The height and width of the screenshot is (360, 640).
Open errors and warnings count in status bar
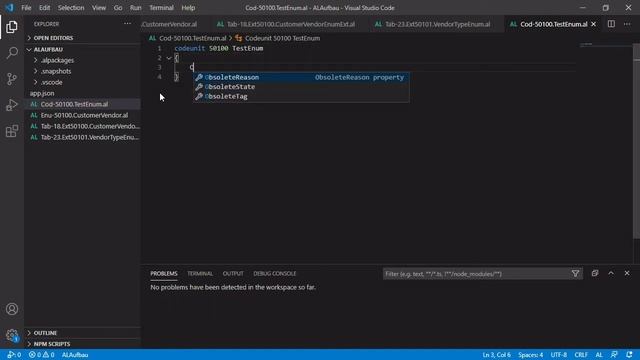tap(42, 355)
